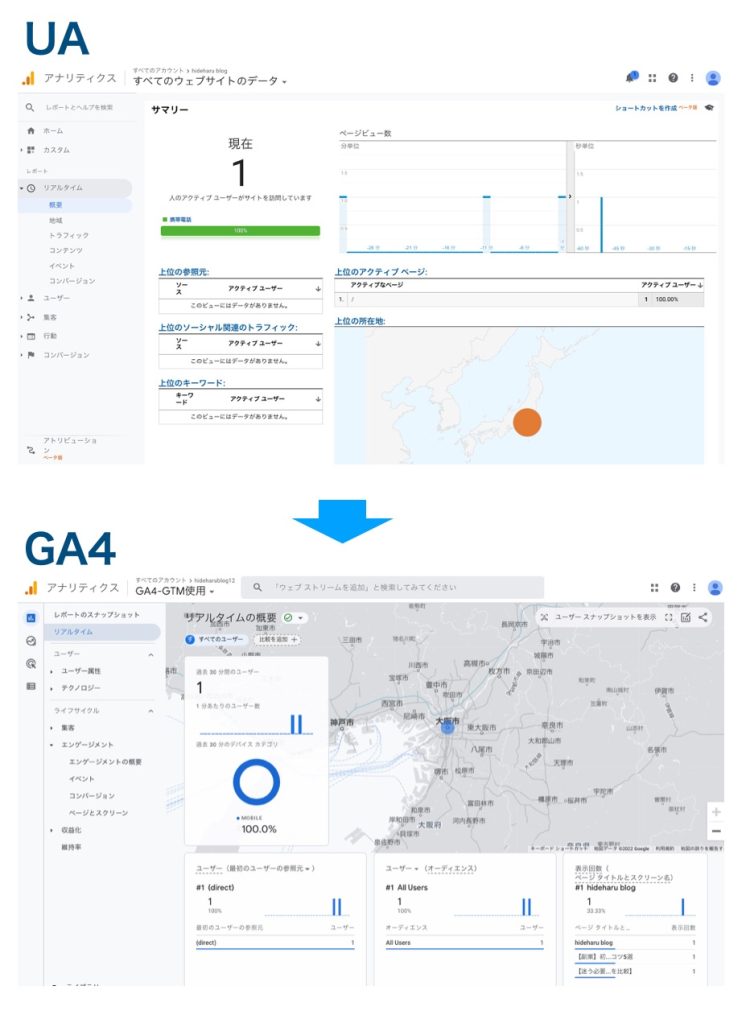Click the GA4 Explore icon in left rail

[x=31, y=641]
